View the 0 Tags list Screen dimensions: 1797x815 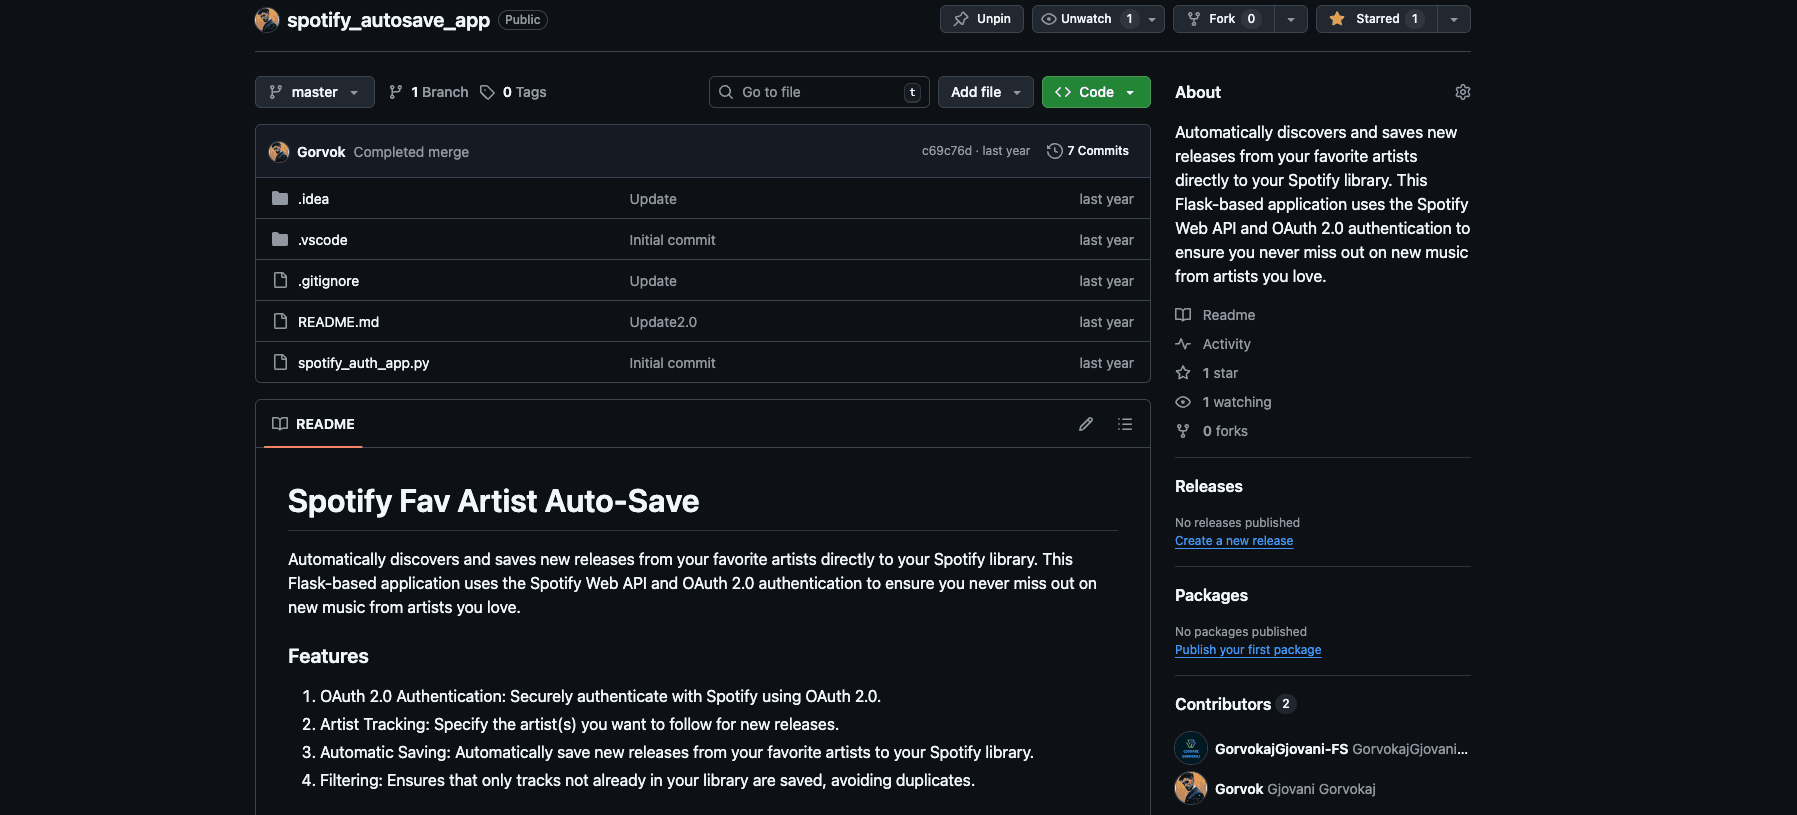[x=513, y=92]
